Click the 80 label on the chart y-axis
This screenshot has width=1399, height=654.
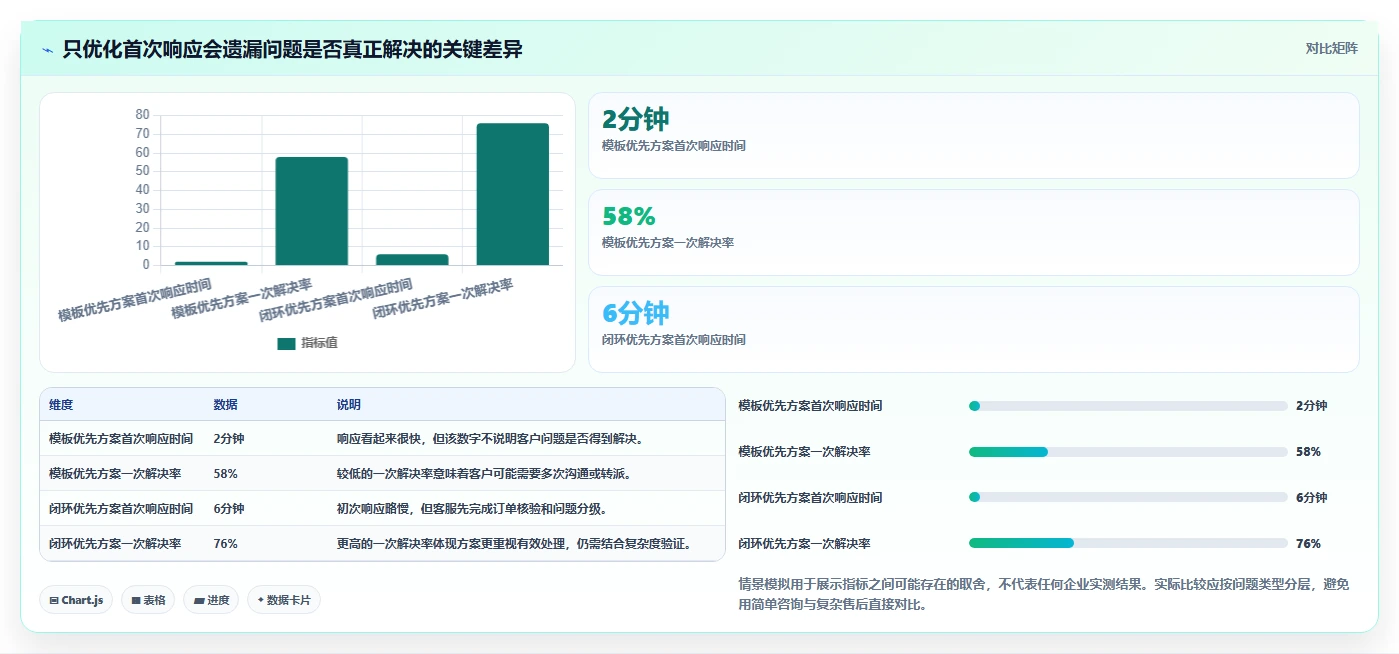tap(142, 115)
